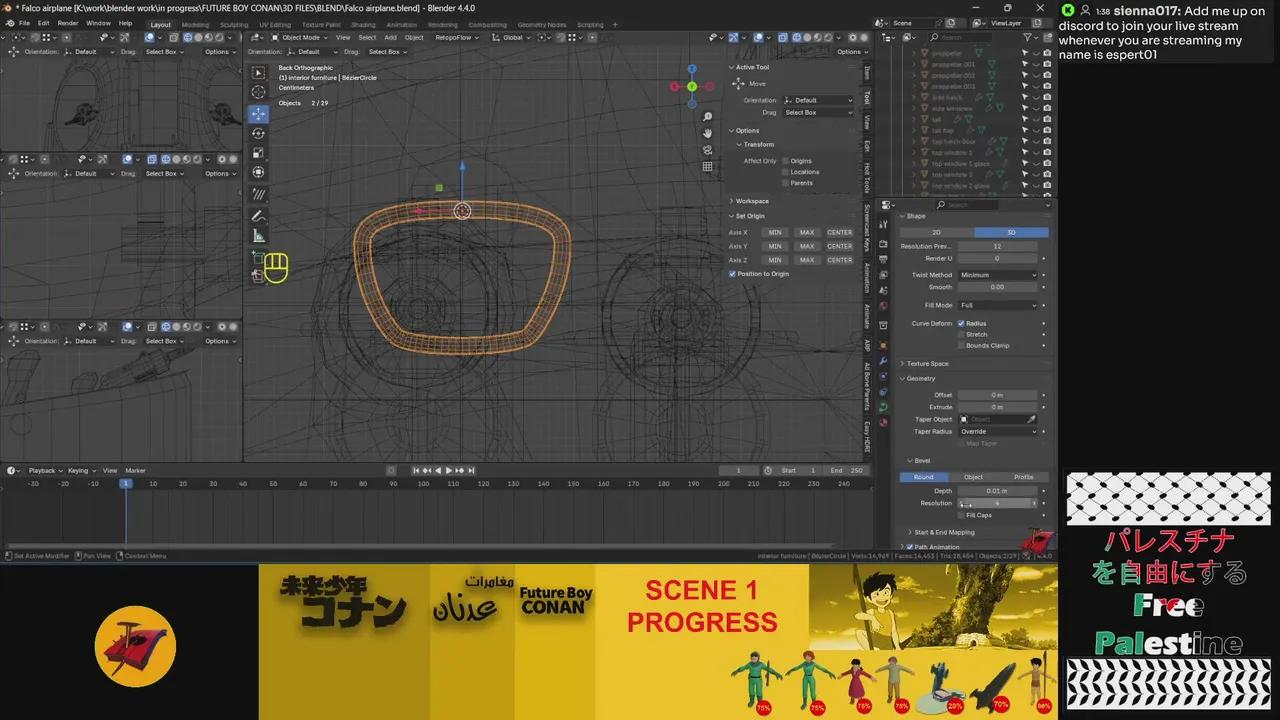
Task: Enable Affect Only Origins checkbox
Action: click(785, 161)
